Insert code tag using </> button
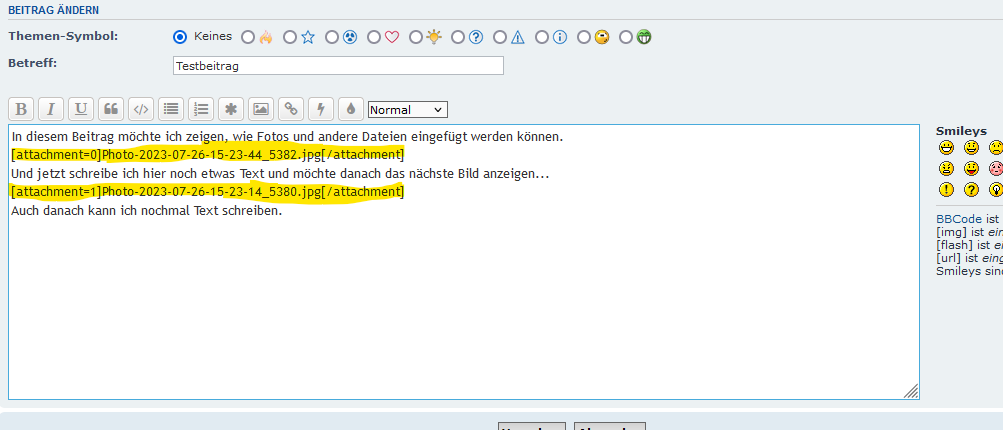This screenshot has width=1003, height=430. pos(141,109)
